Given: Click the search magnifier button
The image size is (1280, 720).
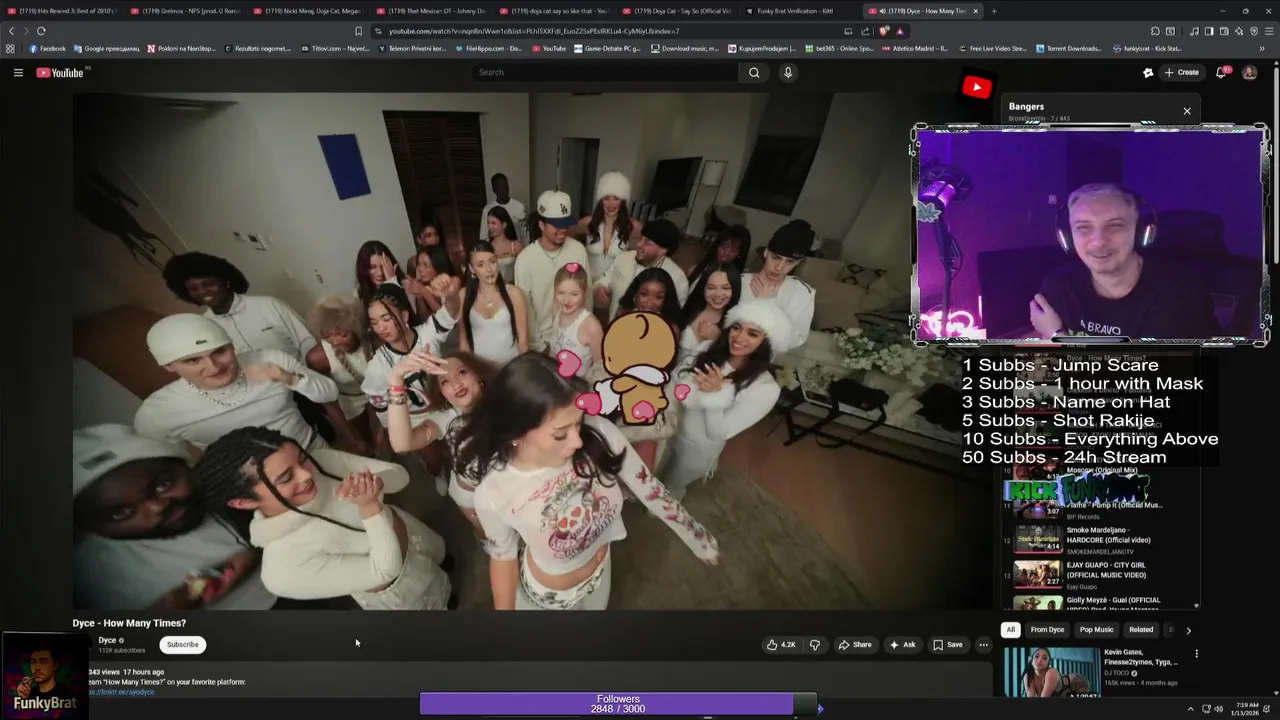Looking at the screenshot, I should (x=754, y=72).
